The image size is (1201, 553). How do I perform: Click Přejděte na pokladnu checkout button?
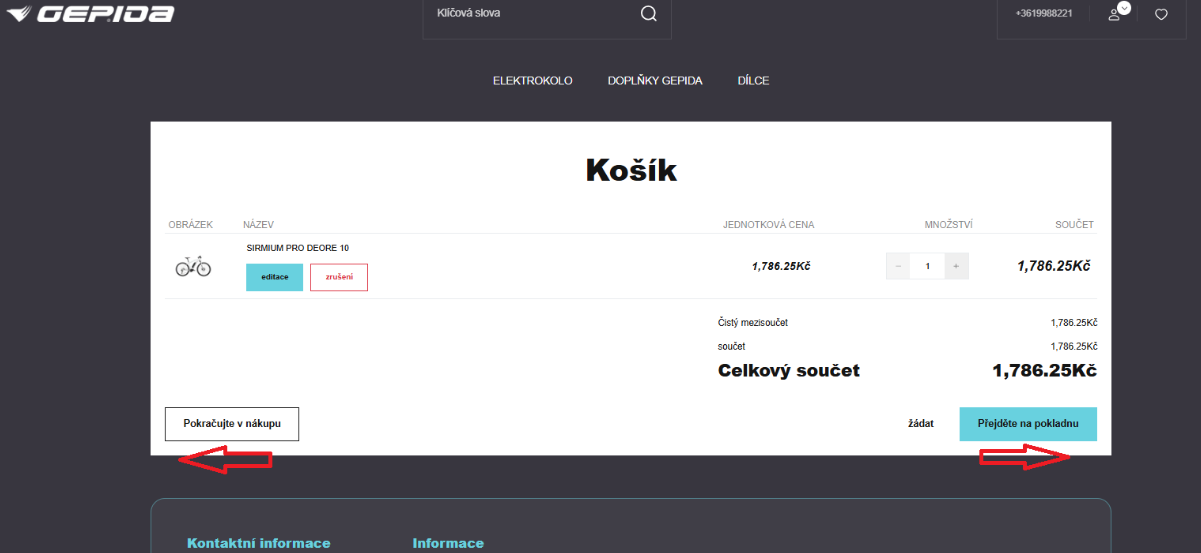[1027, 424]
